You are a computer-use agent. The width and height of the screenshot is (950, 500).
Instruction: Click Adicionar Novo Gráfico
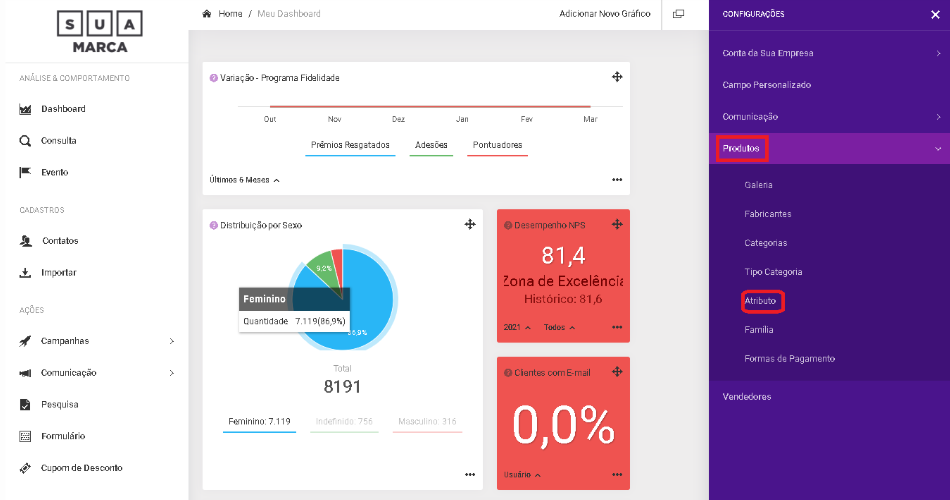605,14
